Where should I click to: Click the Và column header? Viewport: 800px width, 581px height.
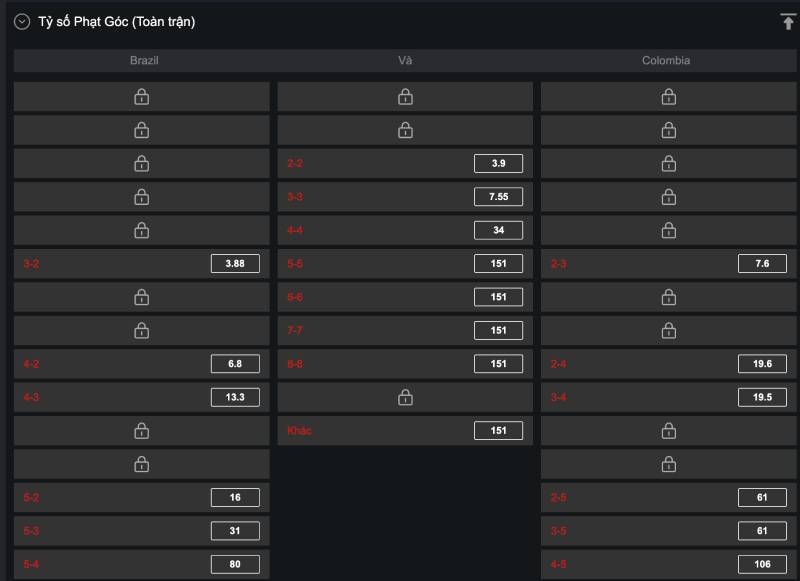pos(405,61)
